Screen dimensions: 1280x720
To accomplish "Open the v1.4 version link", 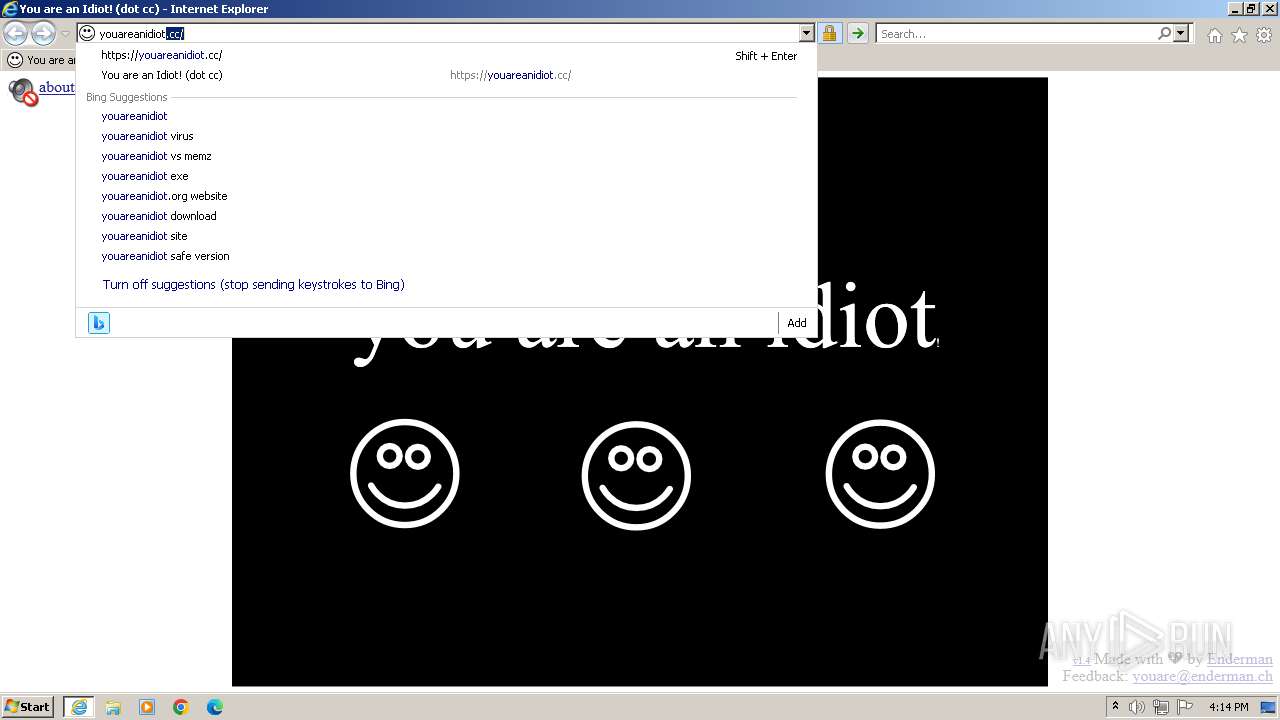I will click(1081, 660).
